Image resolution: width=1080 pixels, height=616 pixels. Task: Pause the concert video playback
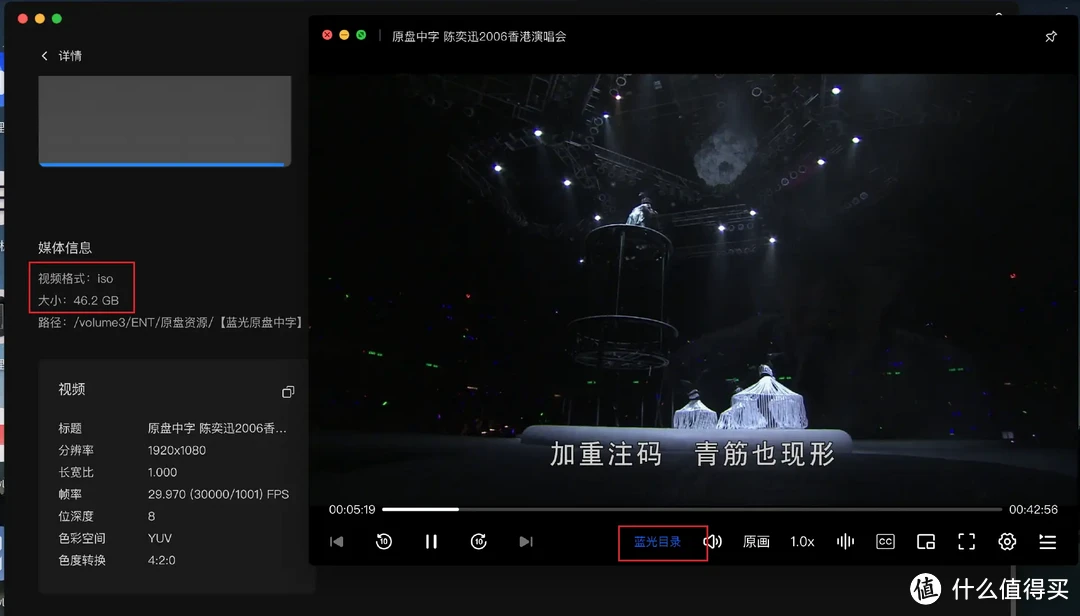pyautogui.click(x=431, y=541)
